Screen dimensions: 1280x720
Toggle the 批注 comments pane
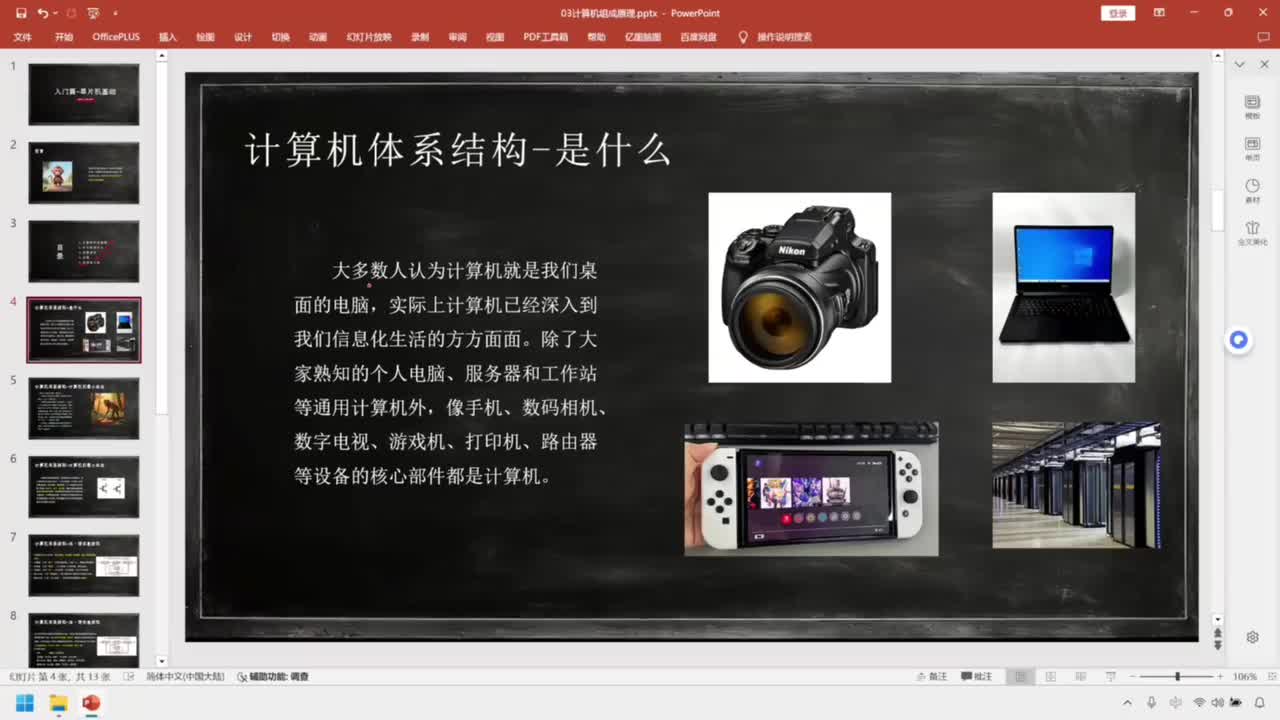click(976, 677)
